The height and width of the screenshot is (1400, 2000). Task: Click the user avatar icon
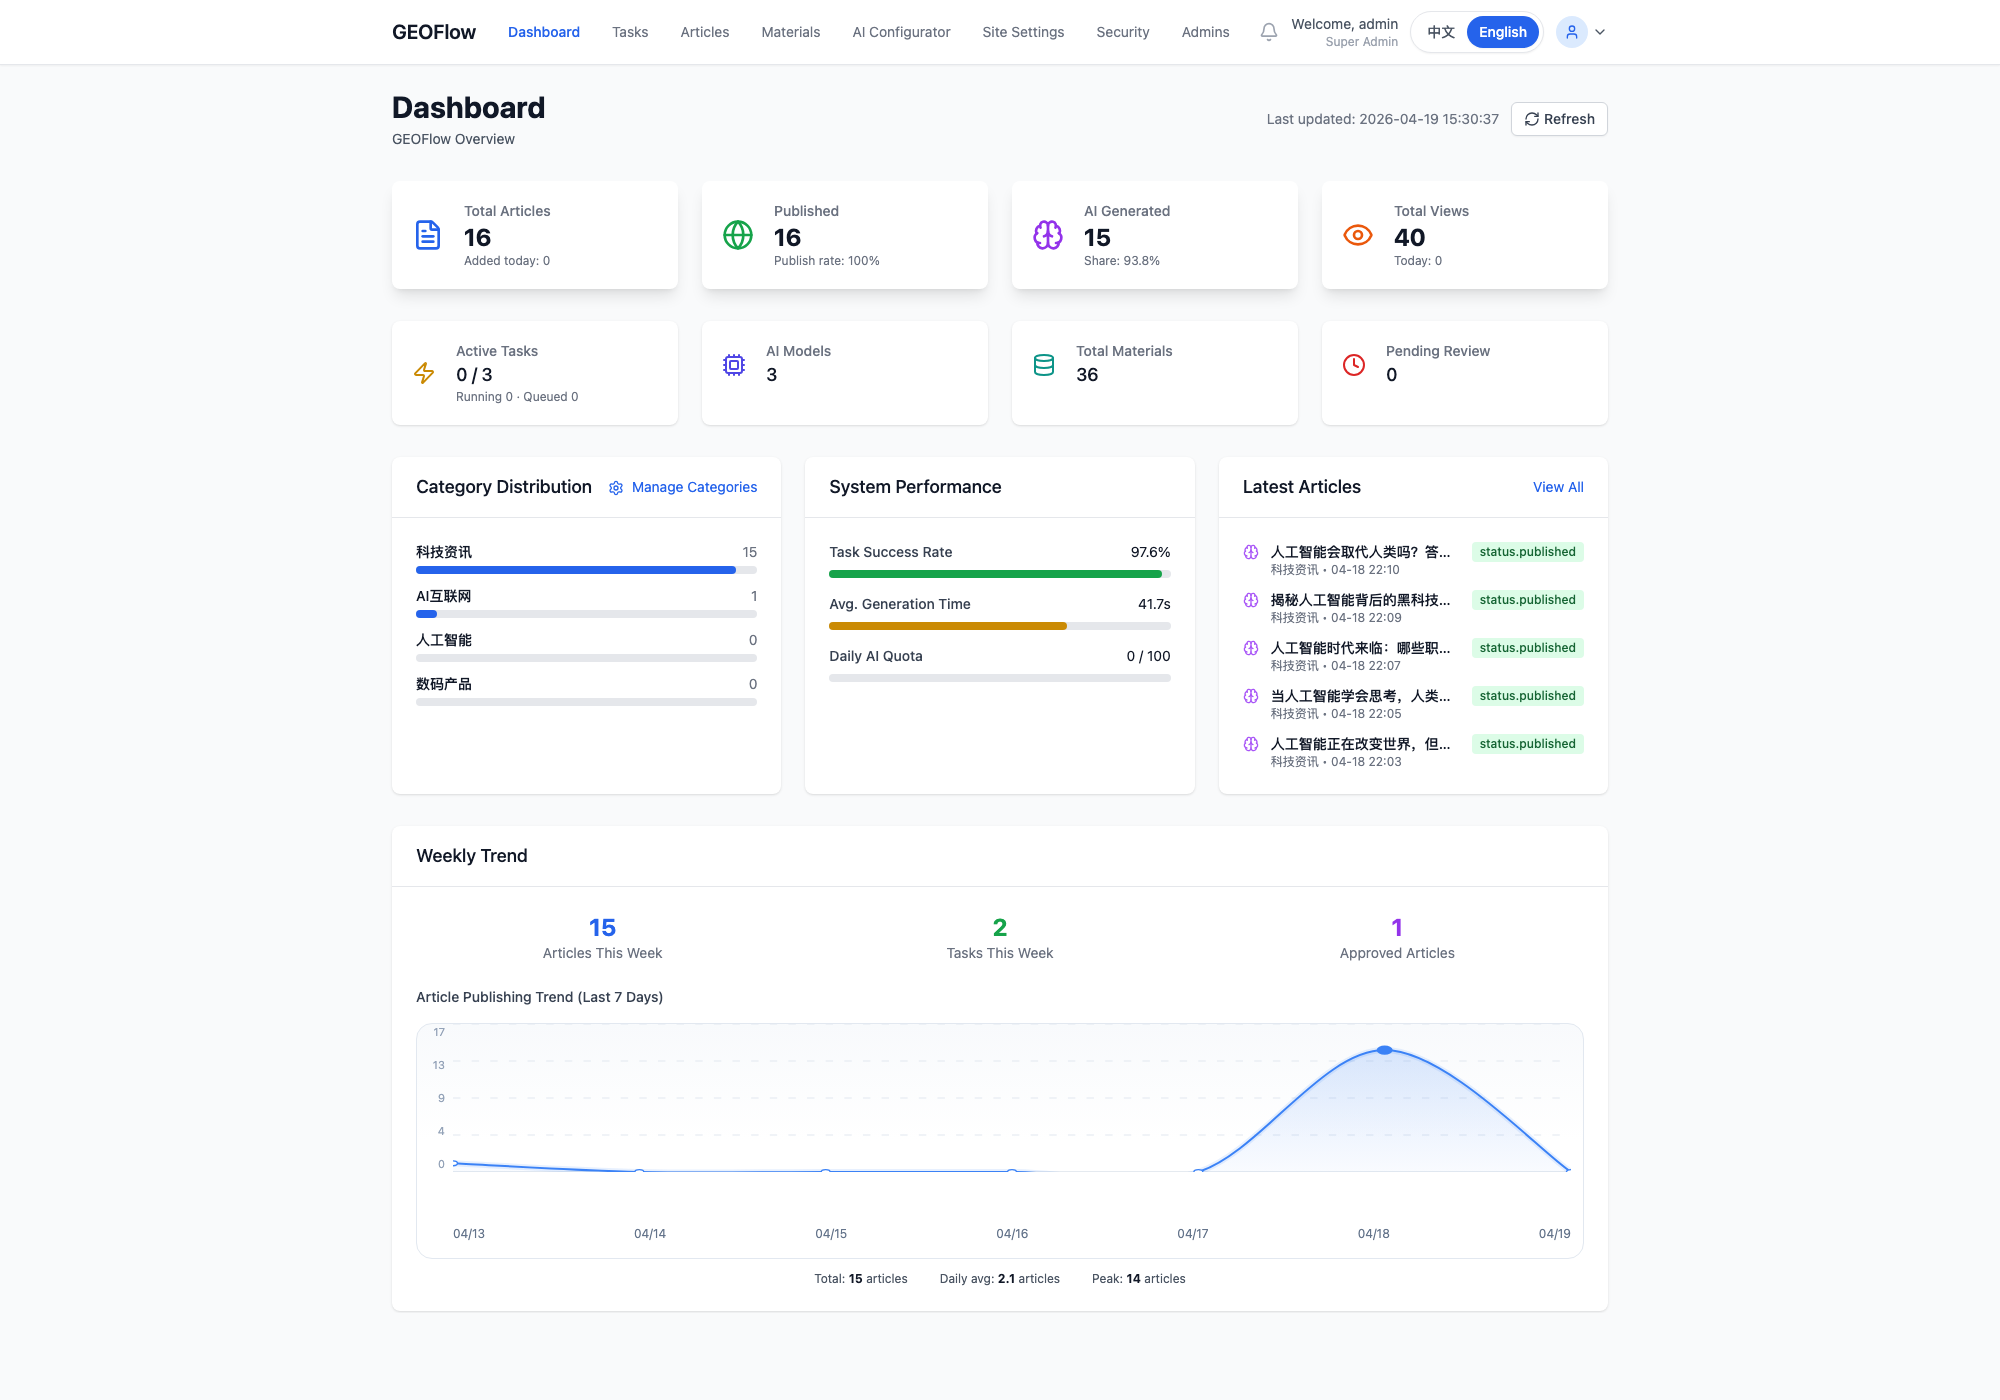[x=1571, y=32]
